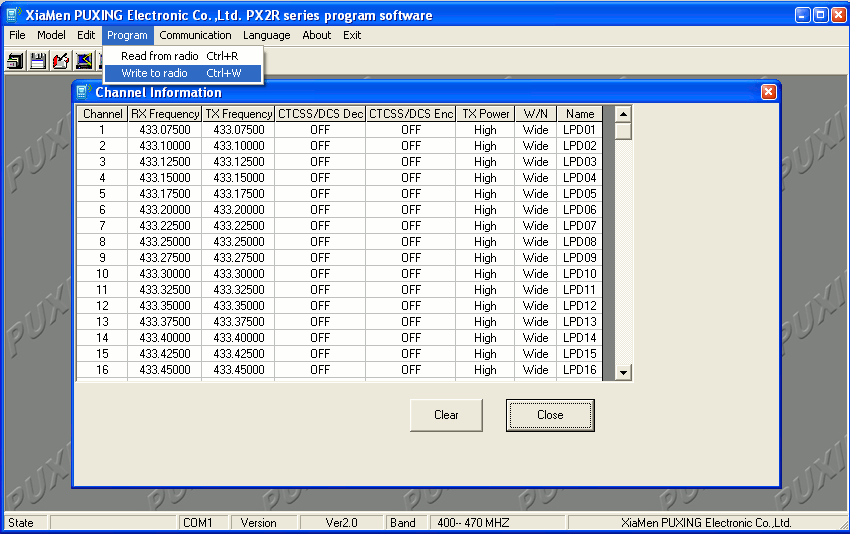Click TX Power High in channel 4 row
This screenshot has width=850, height=534.
pos(485,178)
